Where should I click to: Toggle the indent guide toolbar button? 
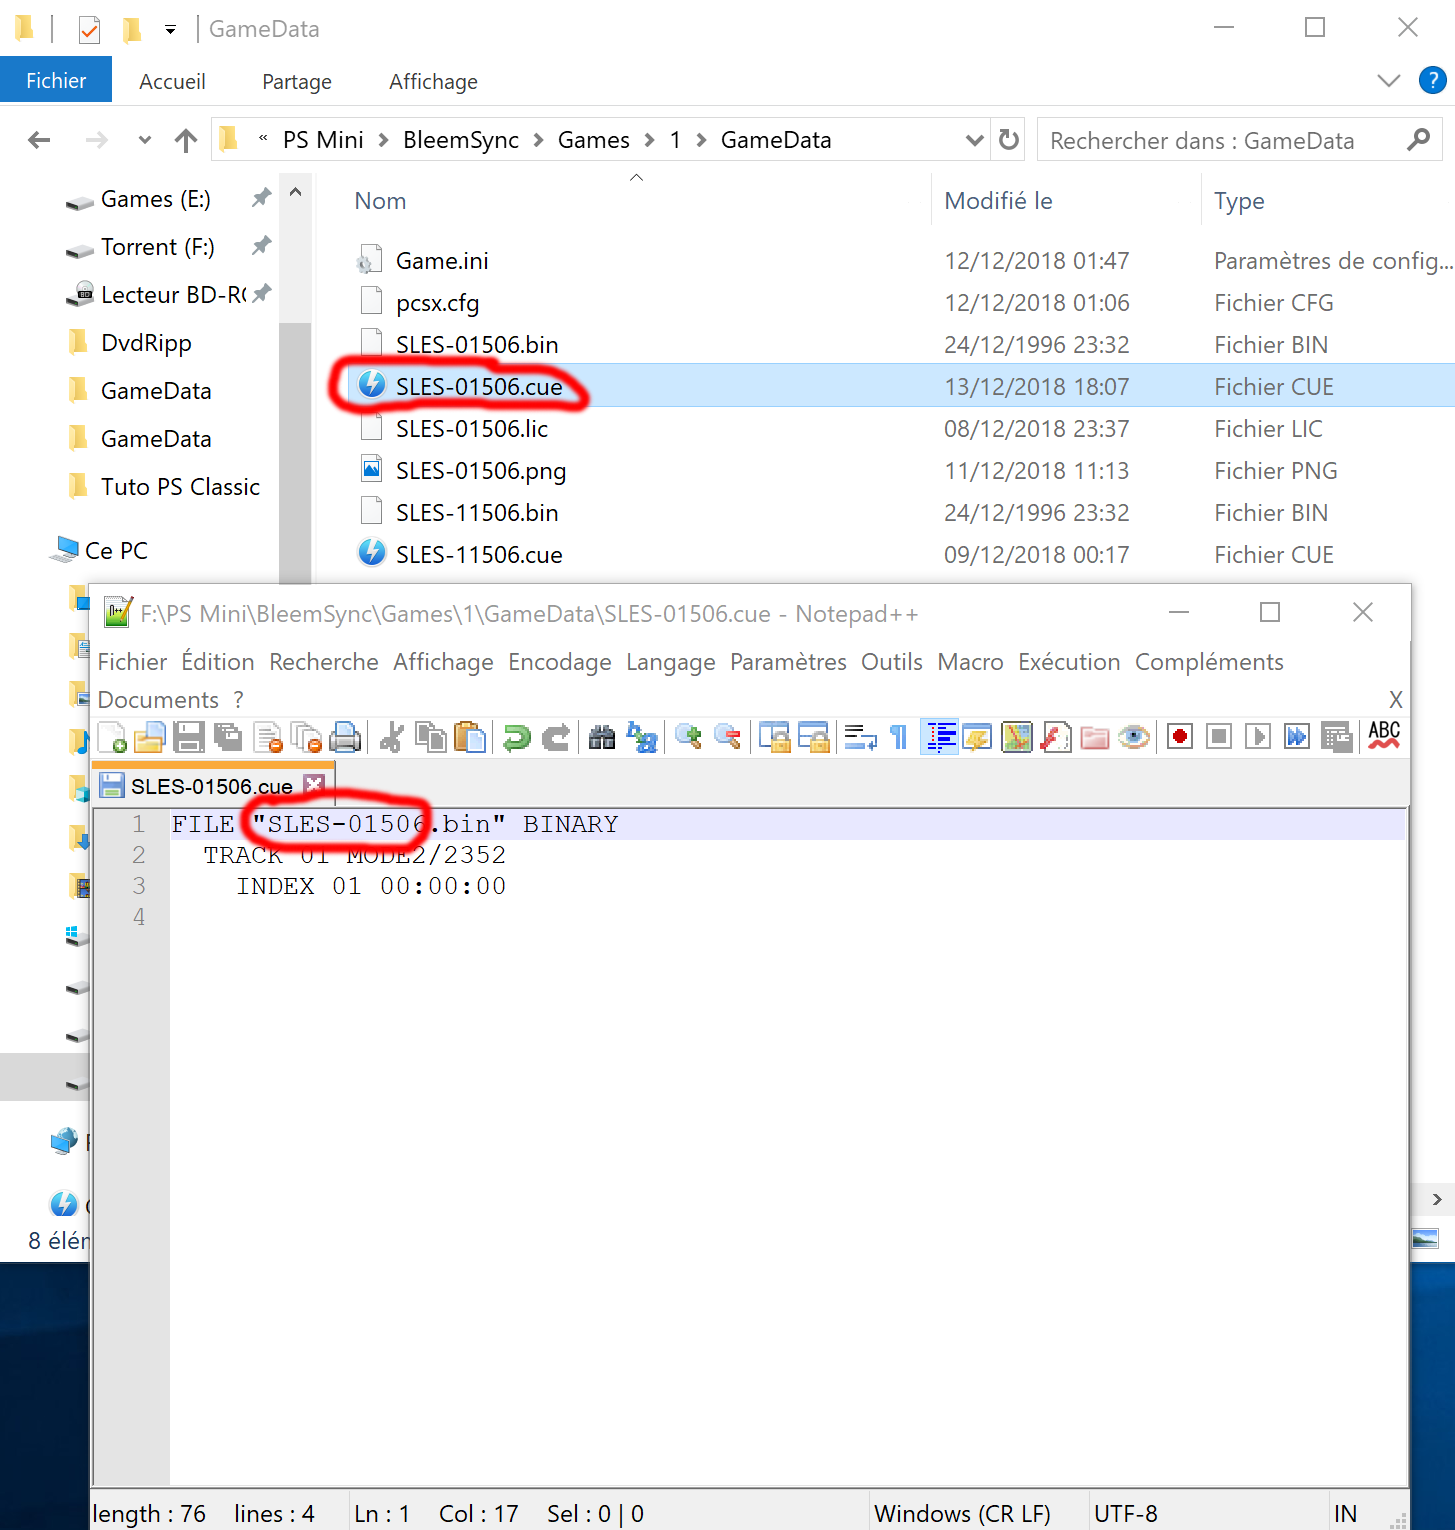(x=939, y=738)
